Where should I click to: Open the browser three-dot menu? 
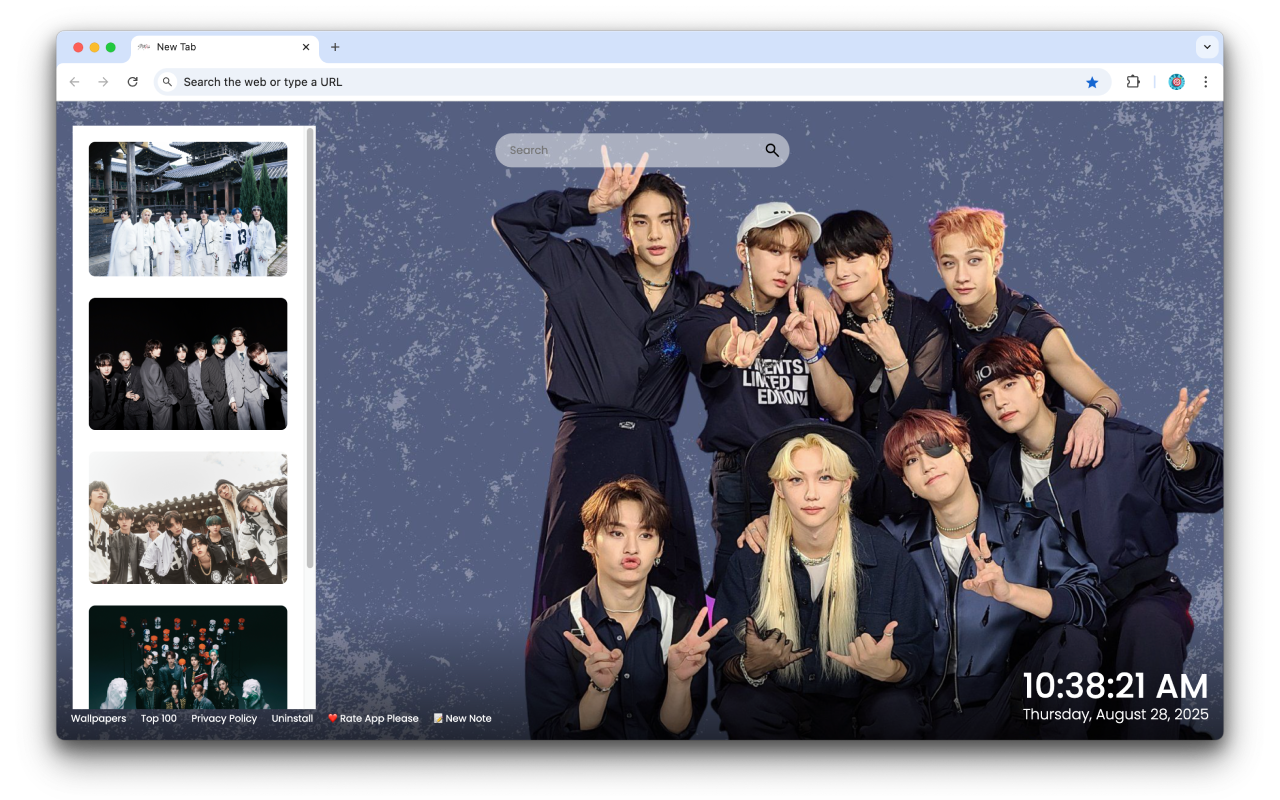click(1206, 82)
